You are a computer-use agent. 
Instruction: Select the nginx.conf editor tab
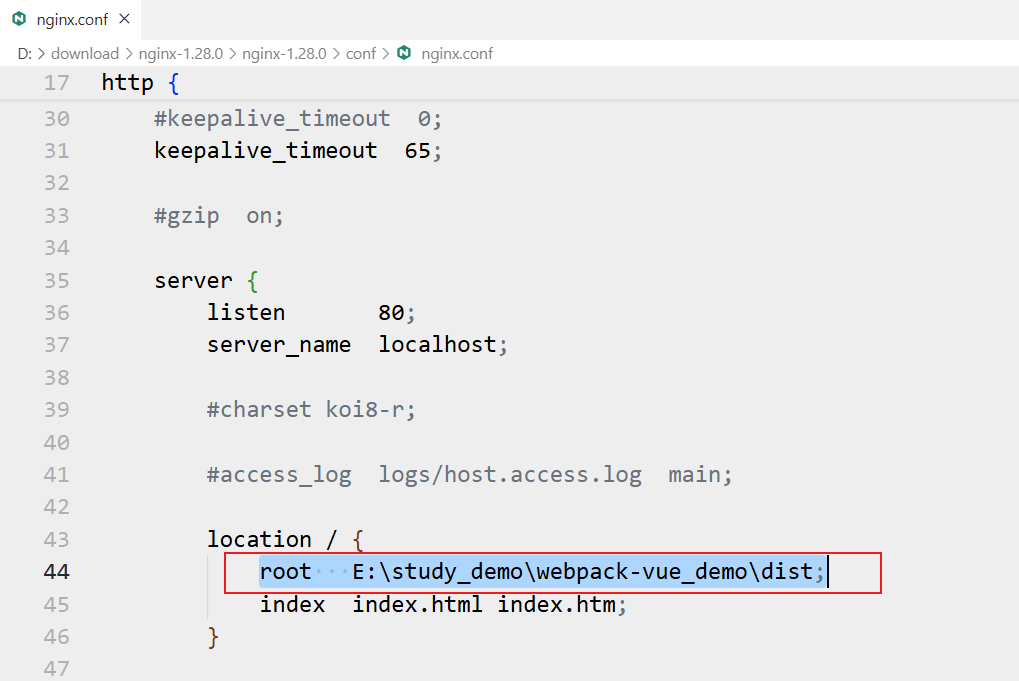[x=70, y=19]
